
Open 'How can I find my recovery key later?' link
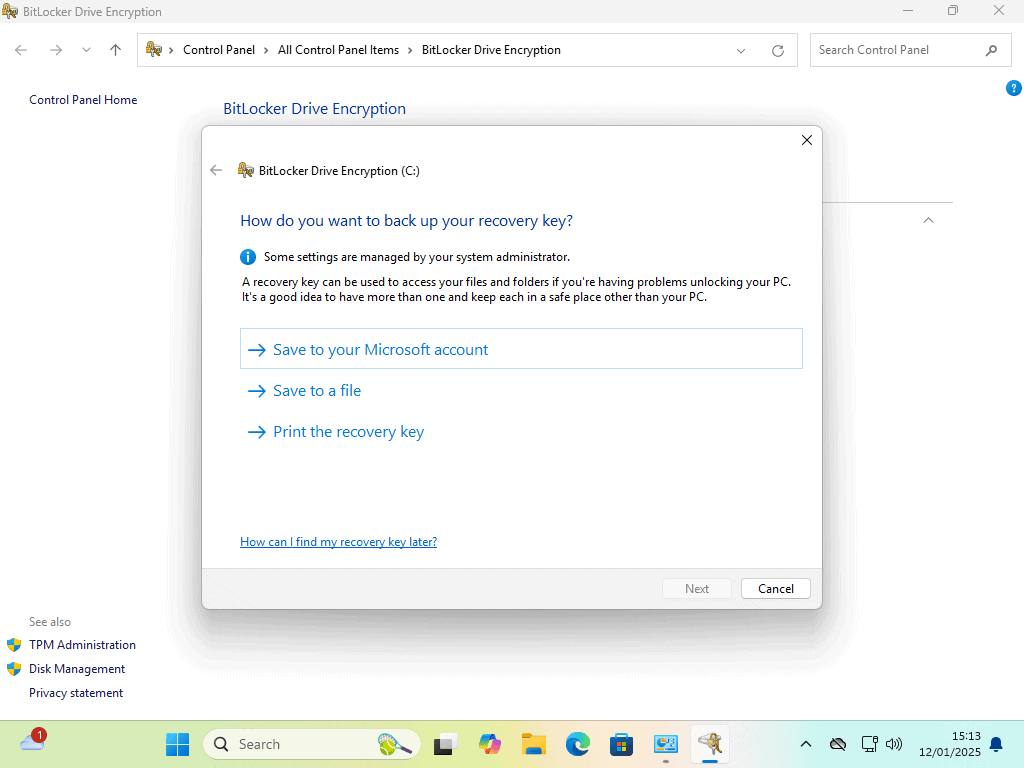click(338, 542)
